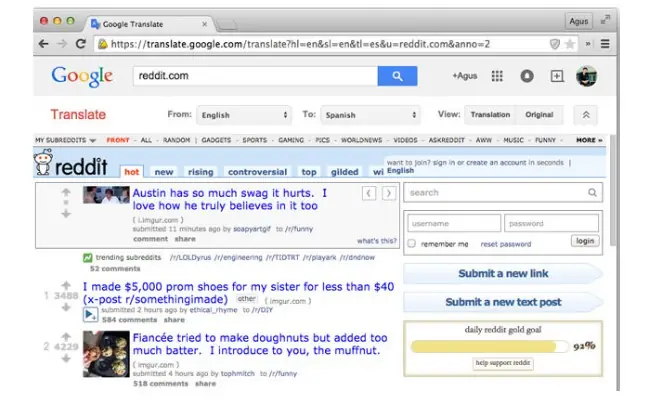Select the rising tab

(200, 172)
